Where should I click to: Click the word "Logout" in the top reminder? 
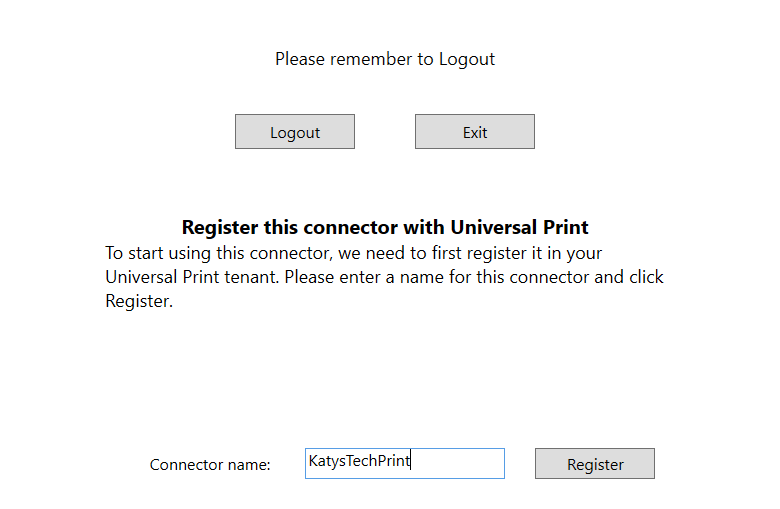point(467,59)
